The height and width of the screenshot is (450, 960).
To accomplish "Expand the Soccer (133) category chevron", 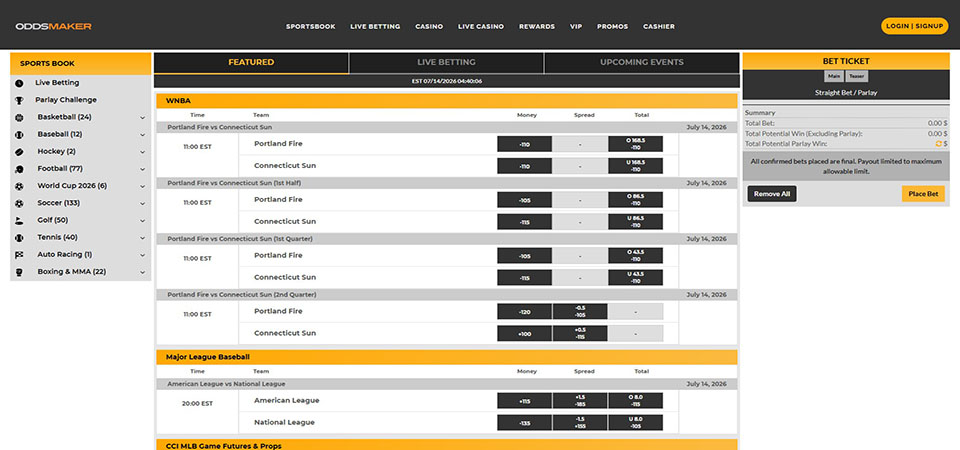I will (143, 203).
